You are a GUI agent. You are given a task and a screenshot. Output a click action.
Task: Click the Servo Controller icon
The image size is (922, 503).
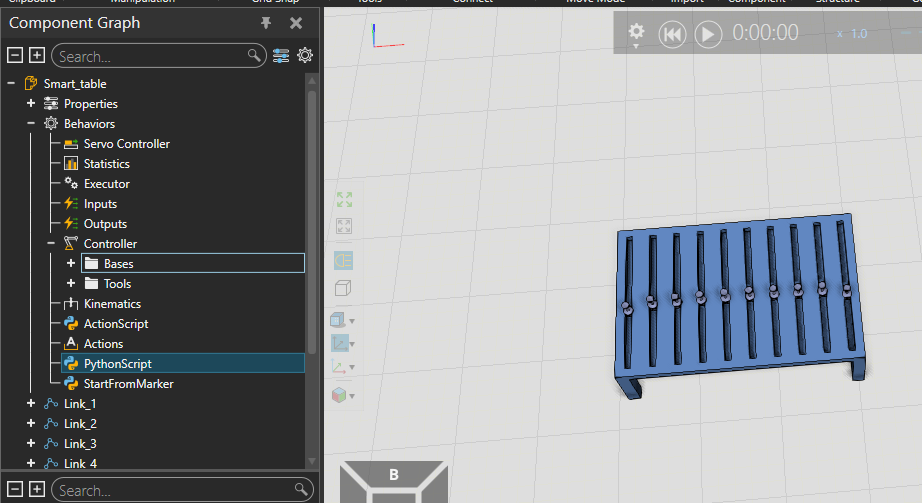click(71, 144)
